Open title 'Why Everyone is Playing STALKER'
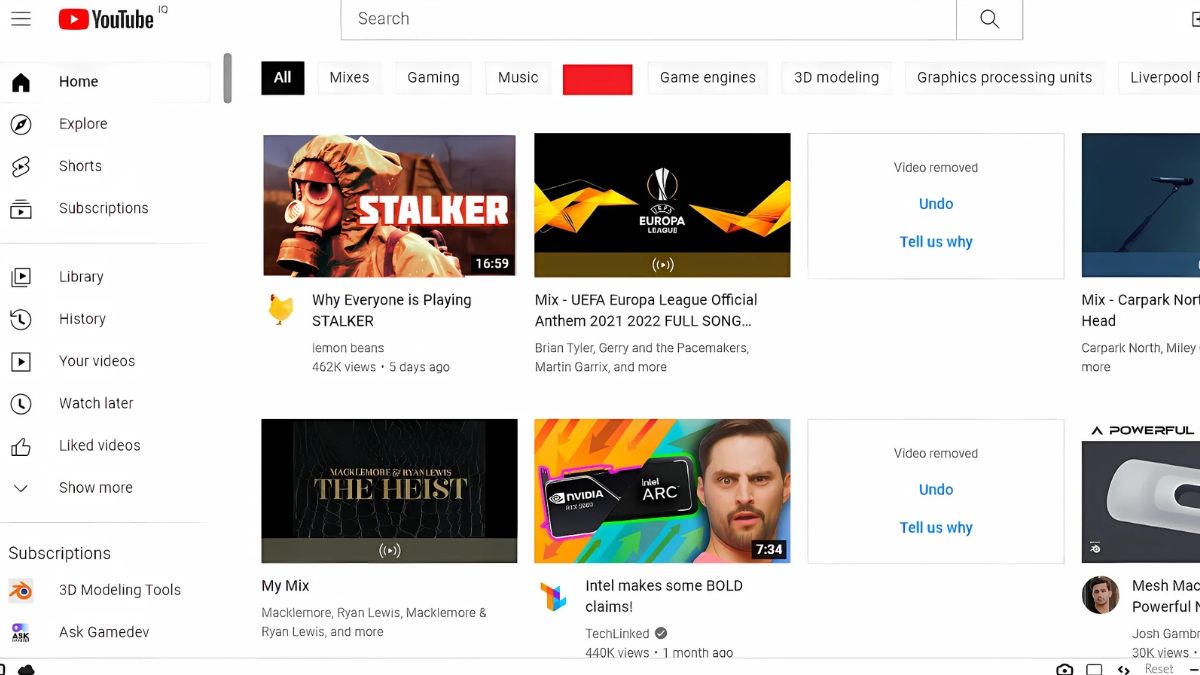 coord(392,310)
